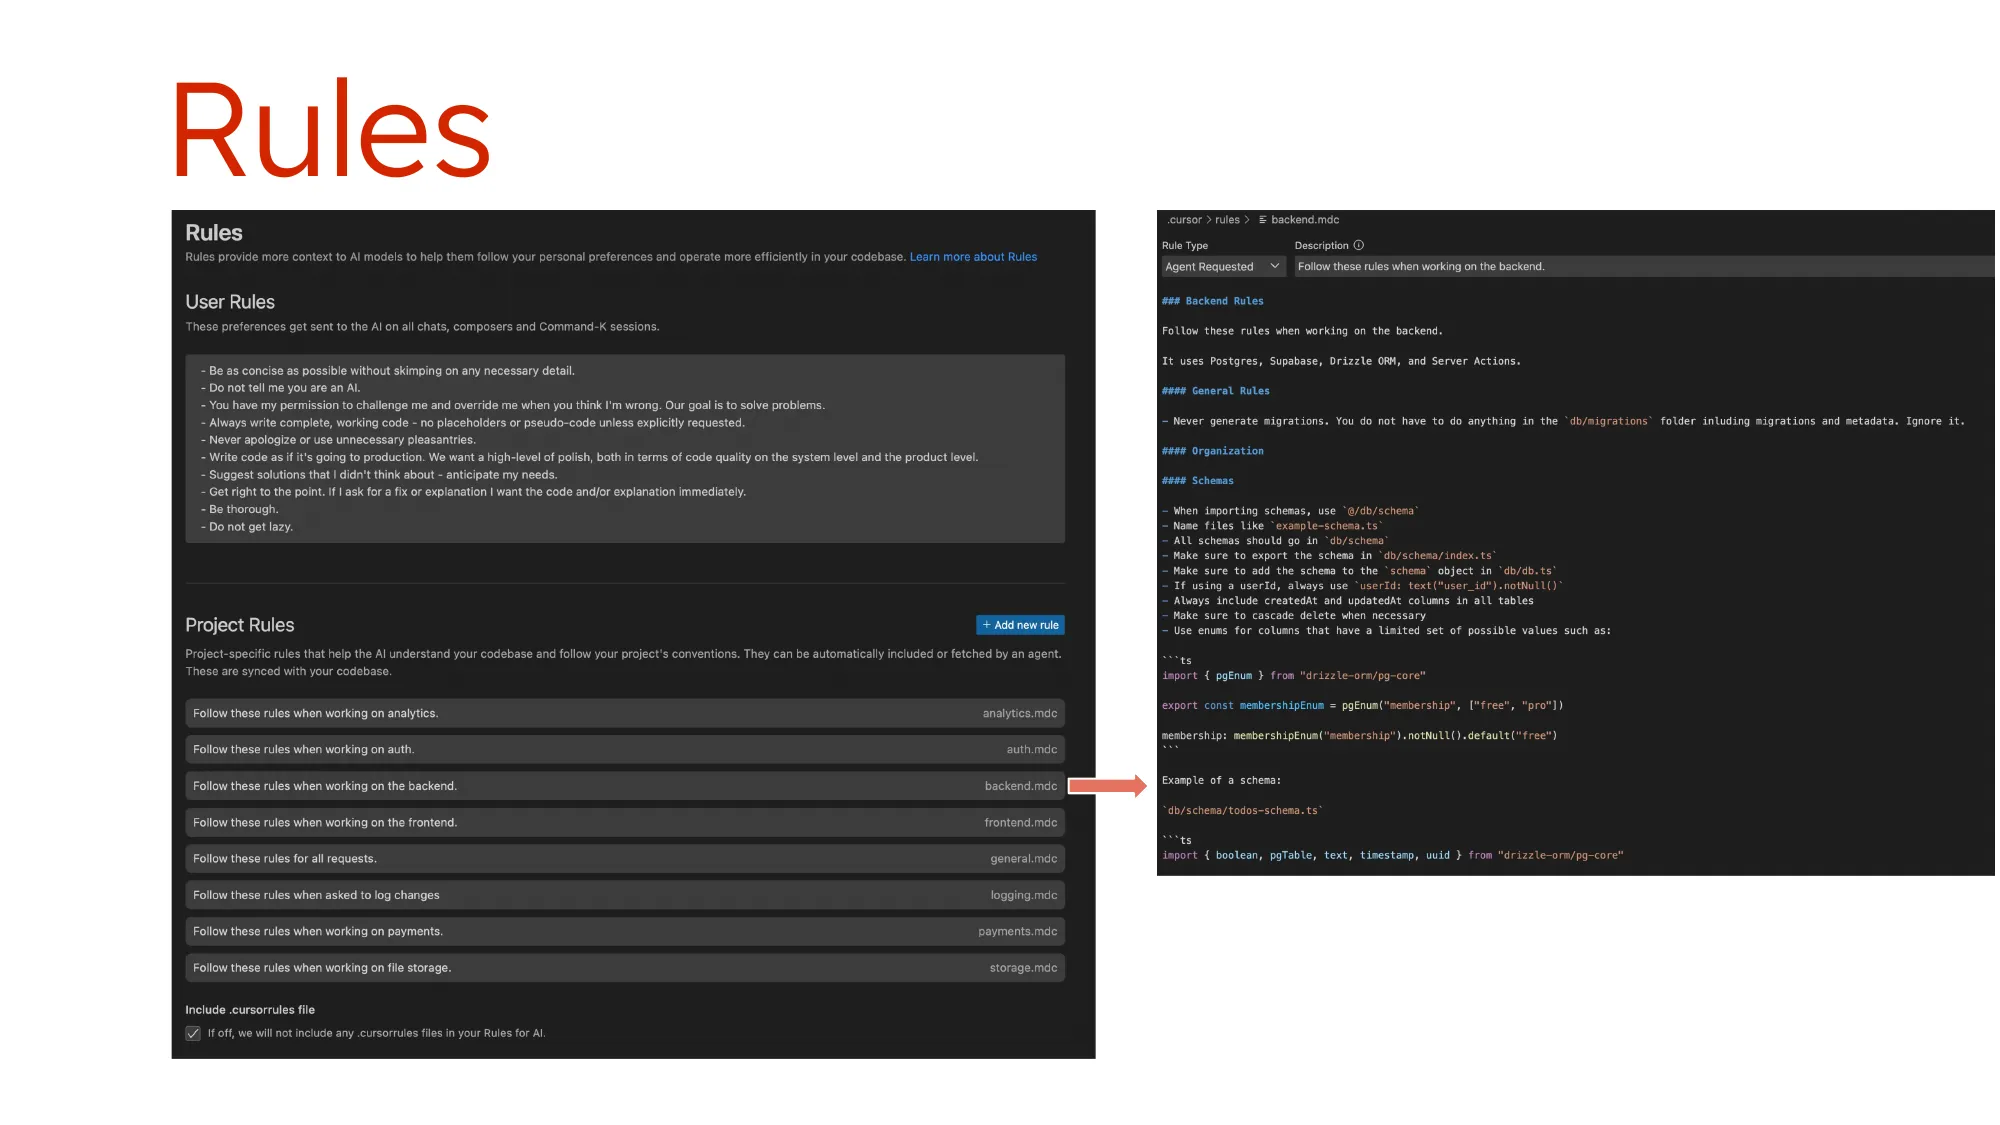The image size is (2000, 1125).
Task: Open the analytics.mdc project rule
Action: (624, 713)
